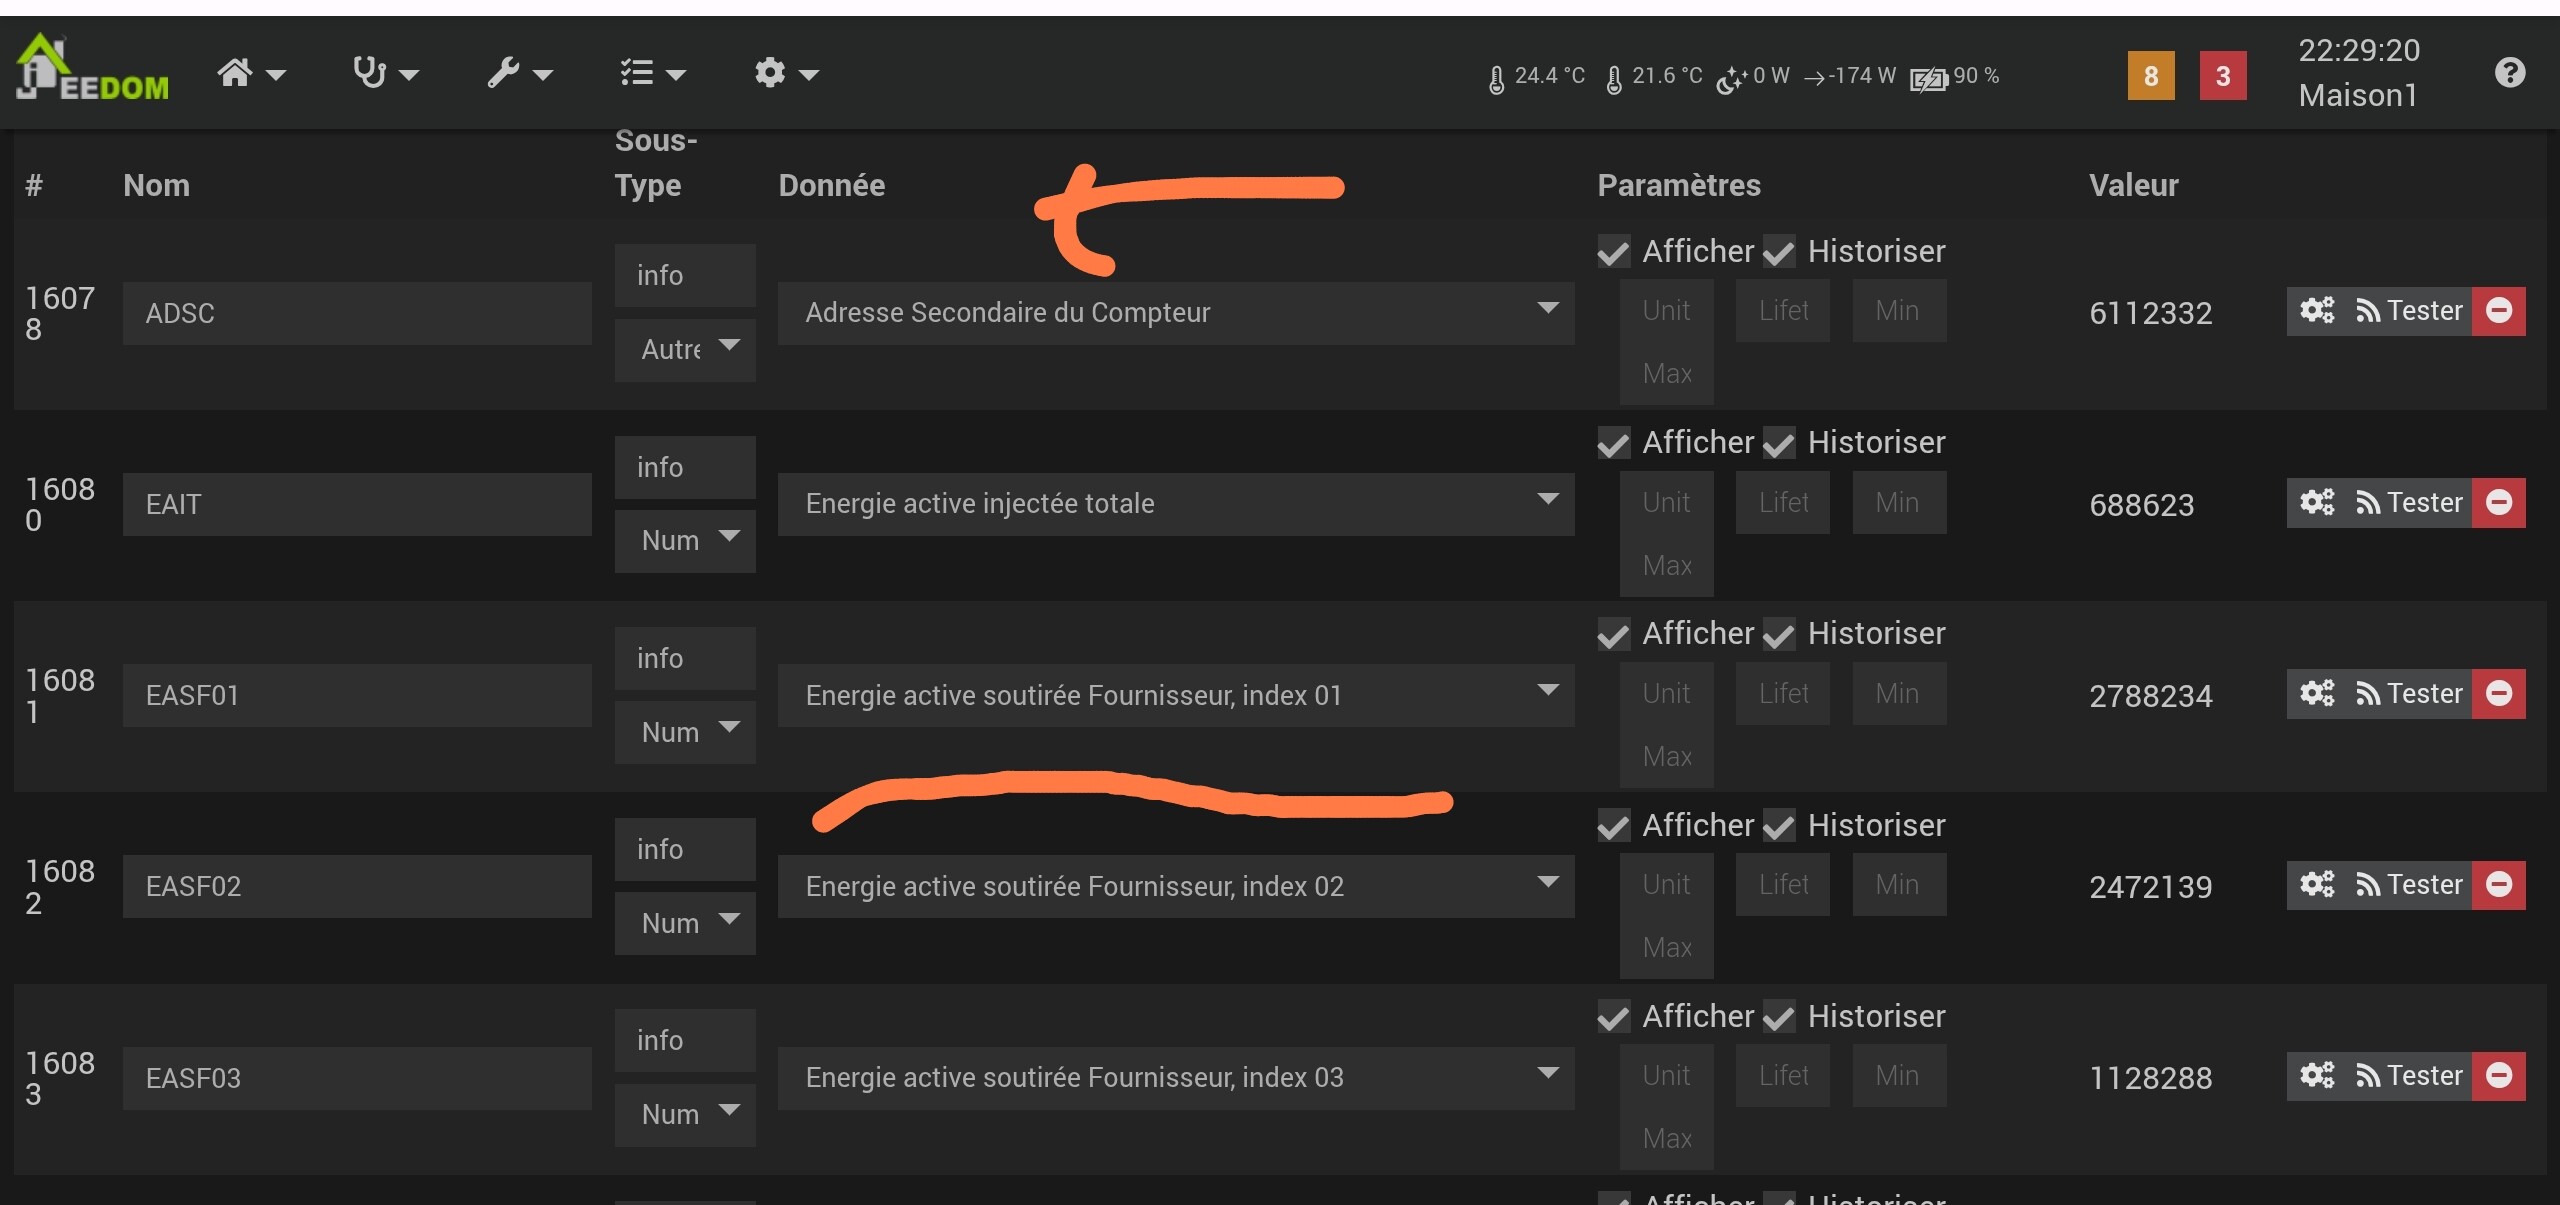Open the orange 8 messages badge

[2150, 77]
